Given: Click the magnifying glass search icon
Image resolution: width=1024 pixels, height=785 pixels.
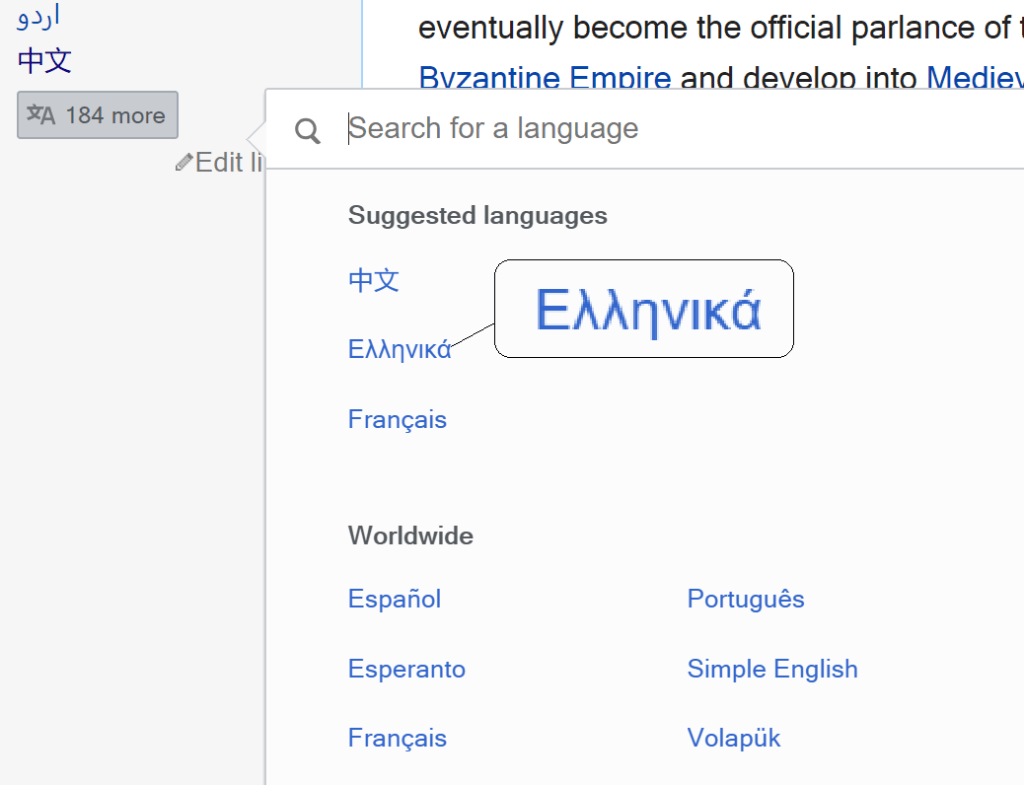Looking at the screenshot, I should click(308, 131).
